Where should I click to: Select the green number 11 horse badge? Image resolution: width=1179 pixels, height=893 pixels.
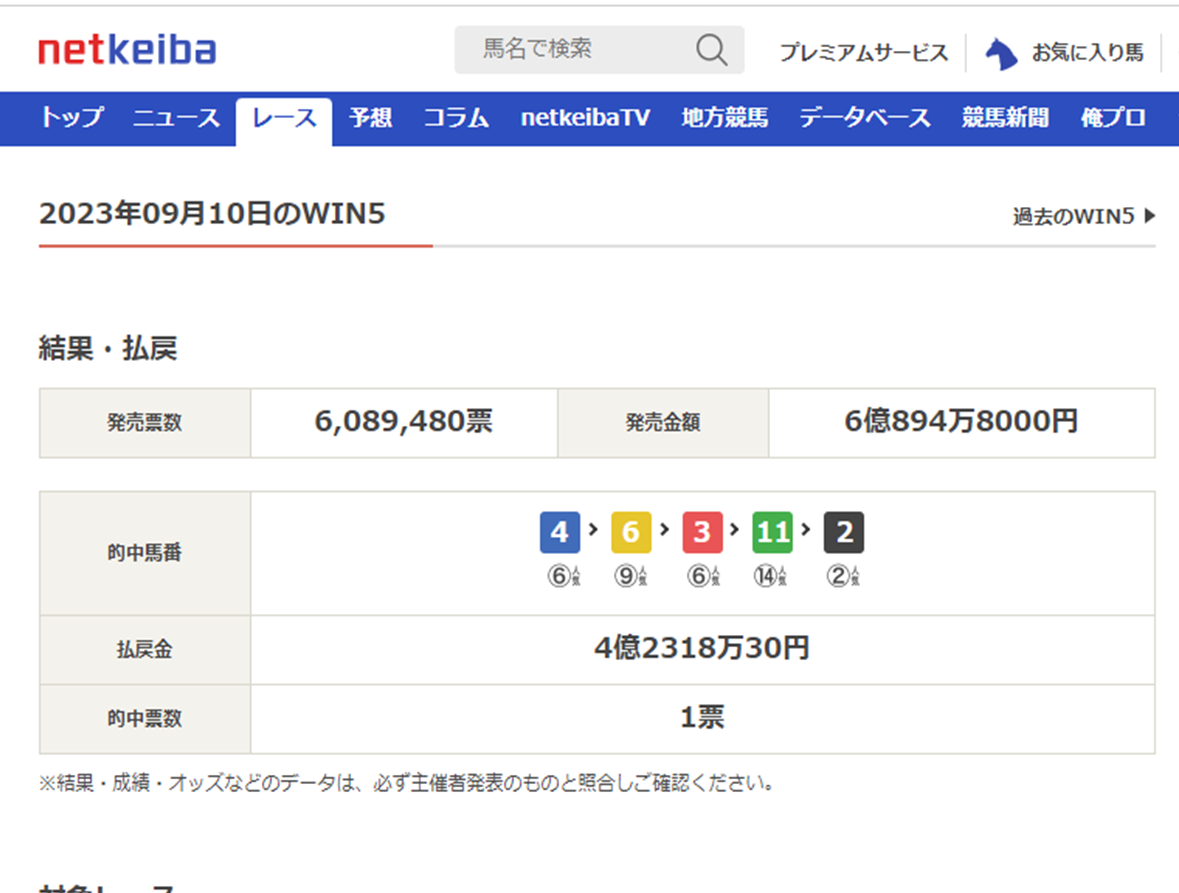[771, 531]
